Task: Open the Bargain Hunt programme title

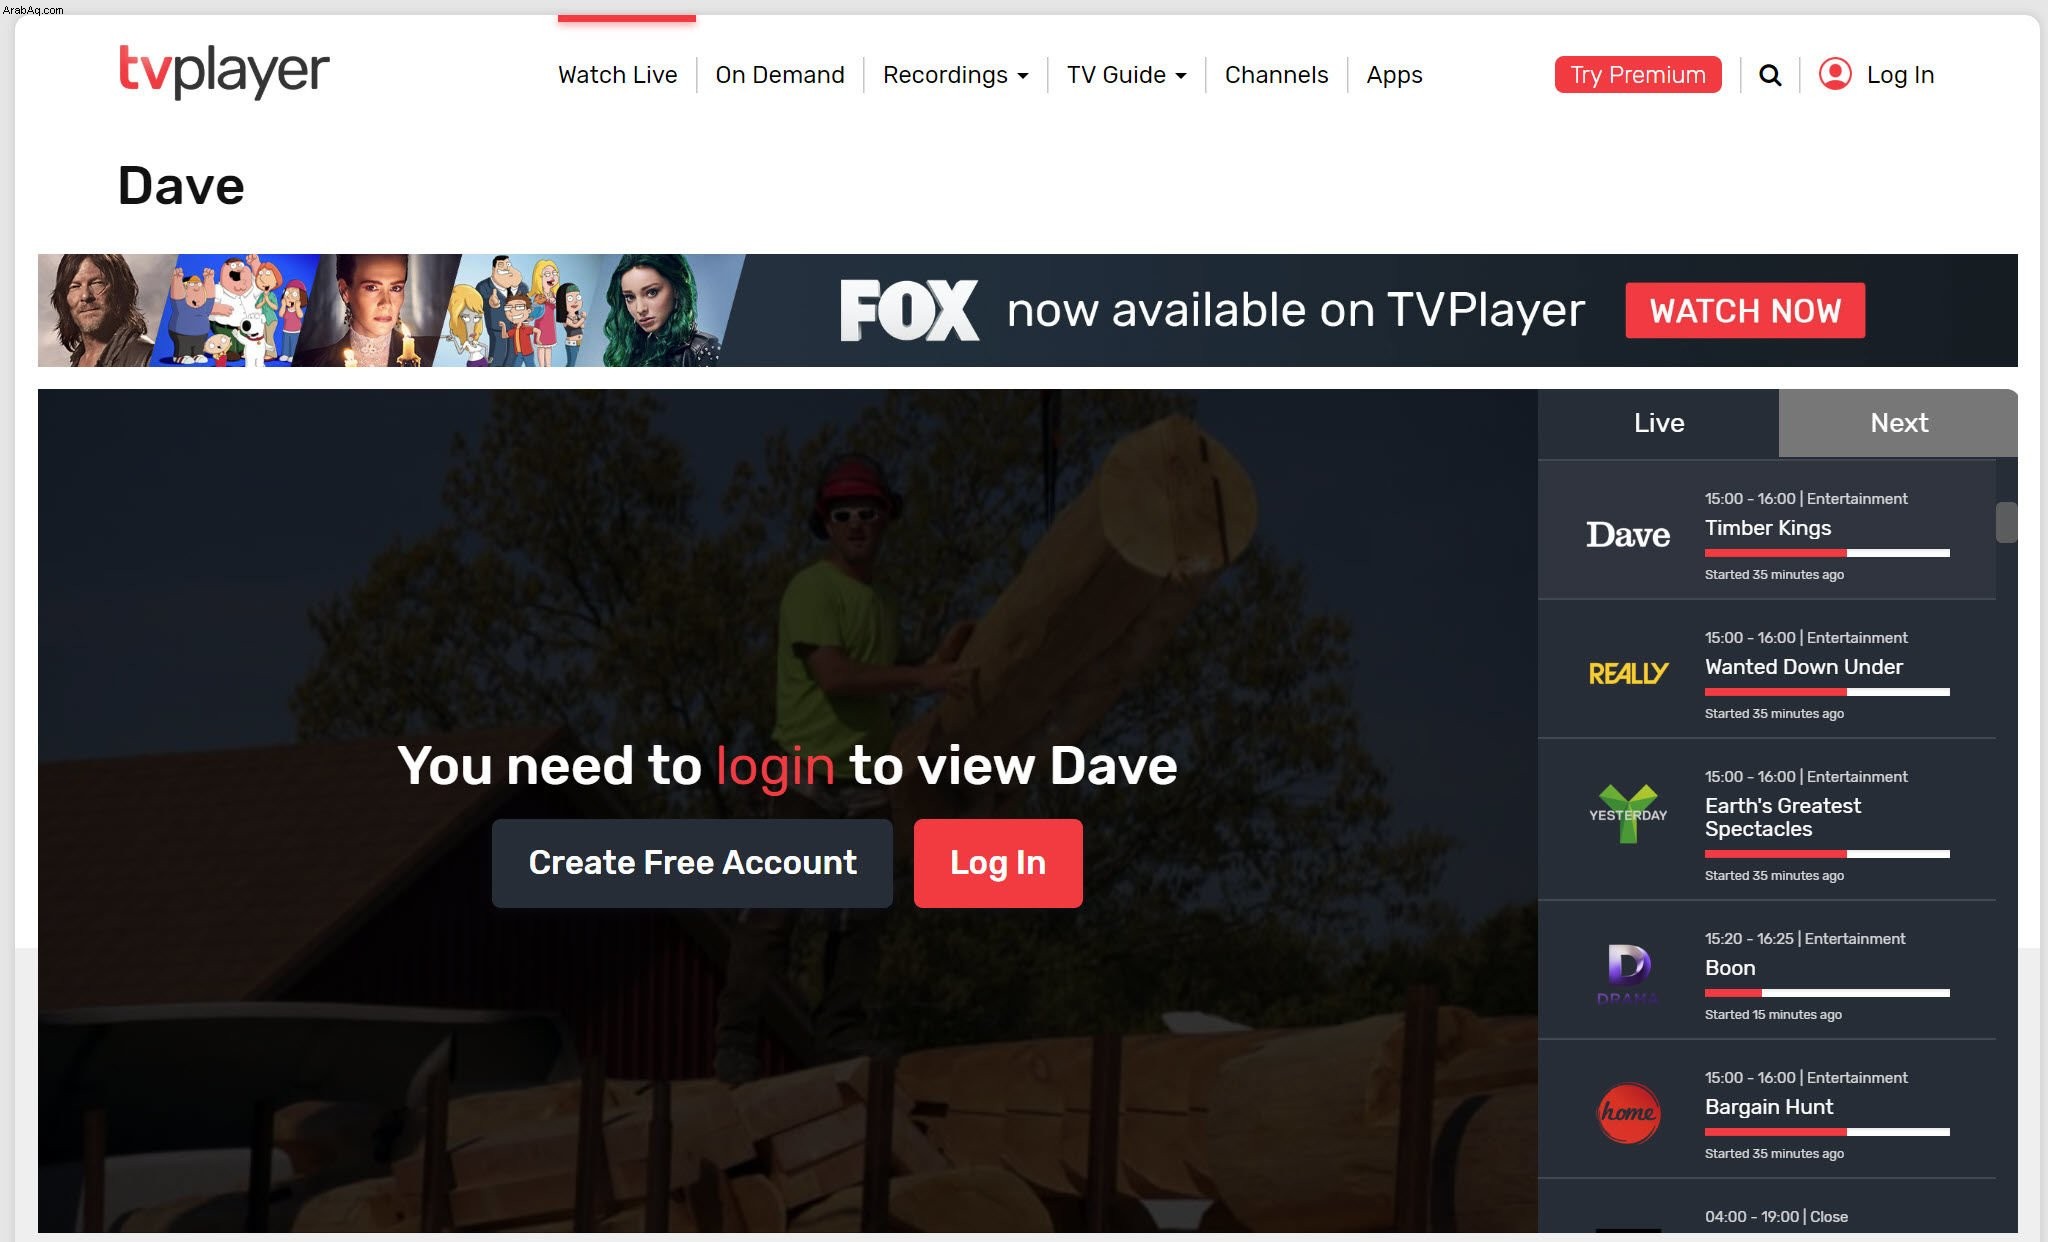Action: tap(1769, 1107)
